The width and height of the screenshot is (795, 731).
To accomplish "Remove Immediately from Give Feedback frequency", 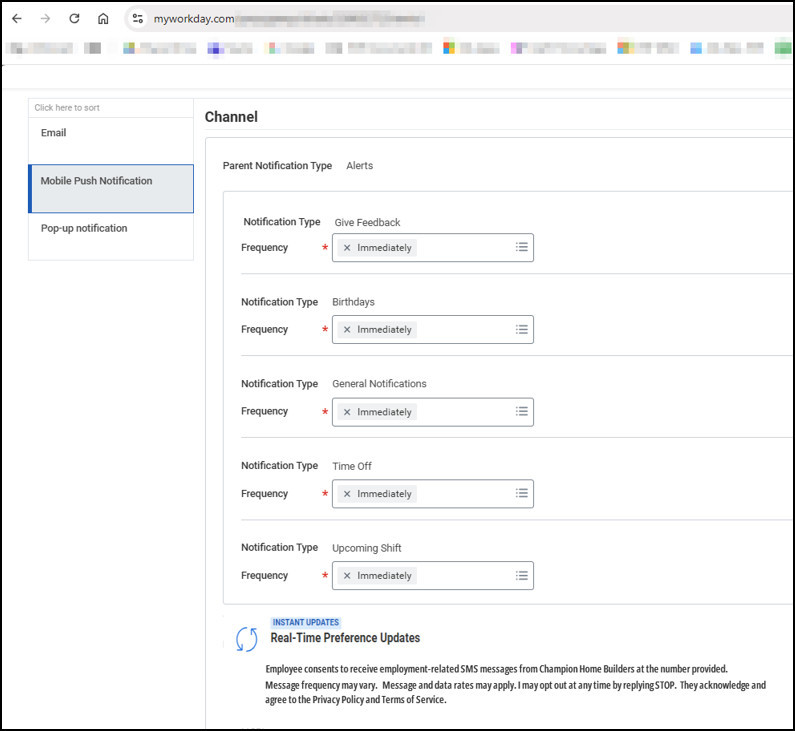I will point(347,248).
